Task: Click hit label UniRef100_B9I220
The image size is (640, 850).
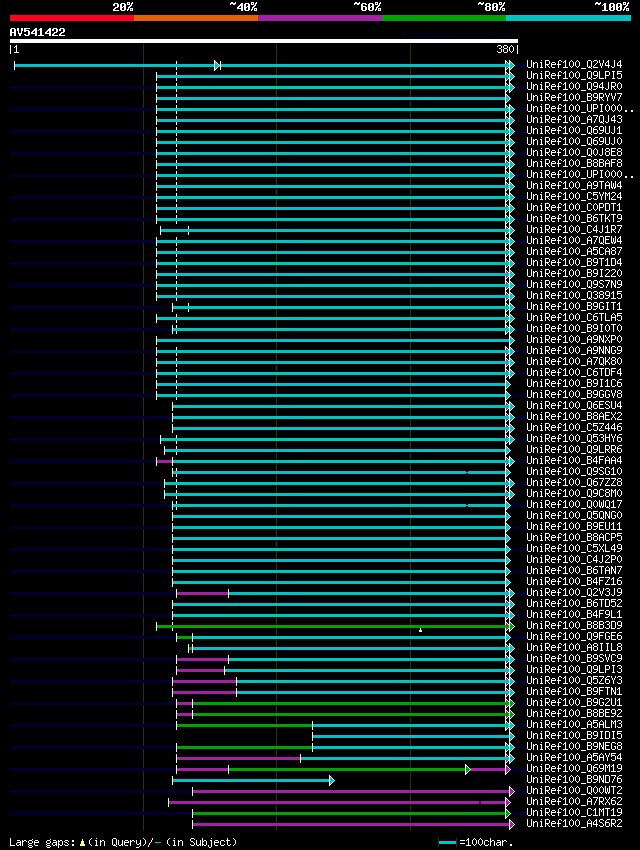Action: [574, 273]
